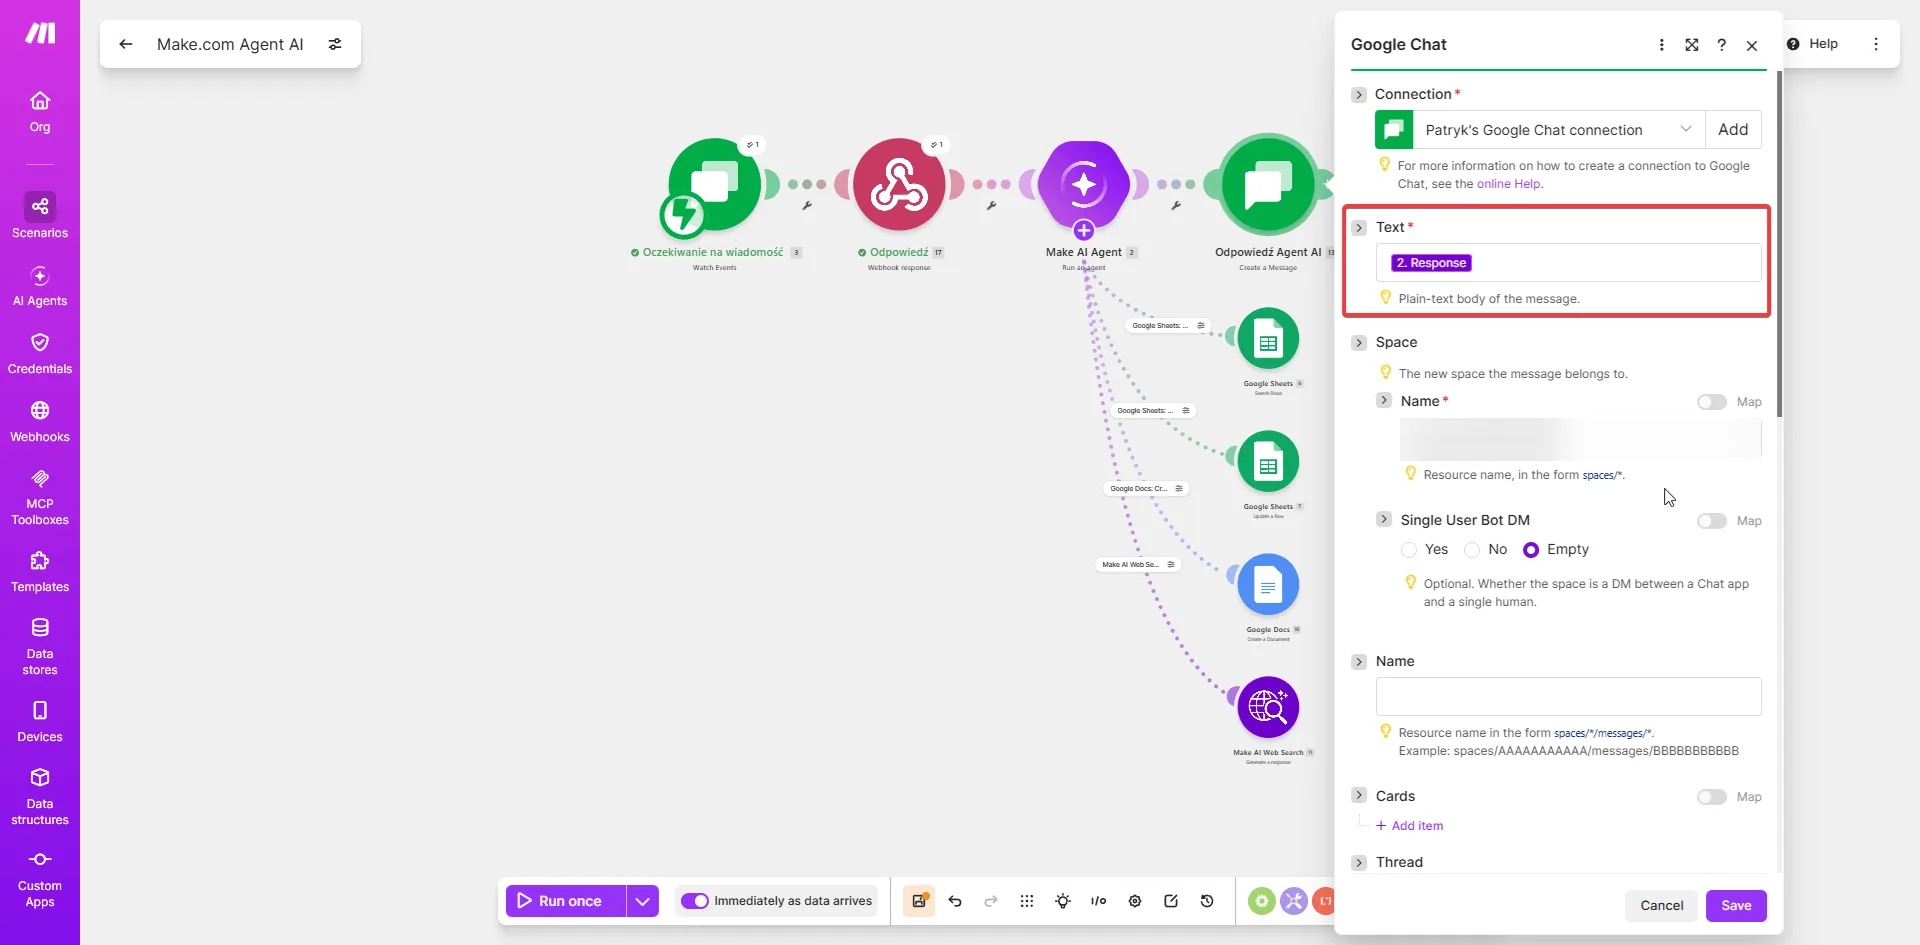Viewport: 1920px width, 945px height.
Task: Open scenario options sliders icon next to title
Action: point(335,44)
